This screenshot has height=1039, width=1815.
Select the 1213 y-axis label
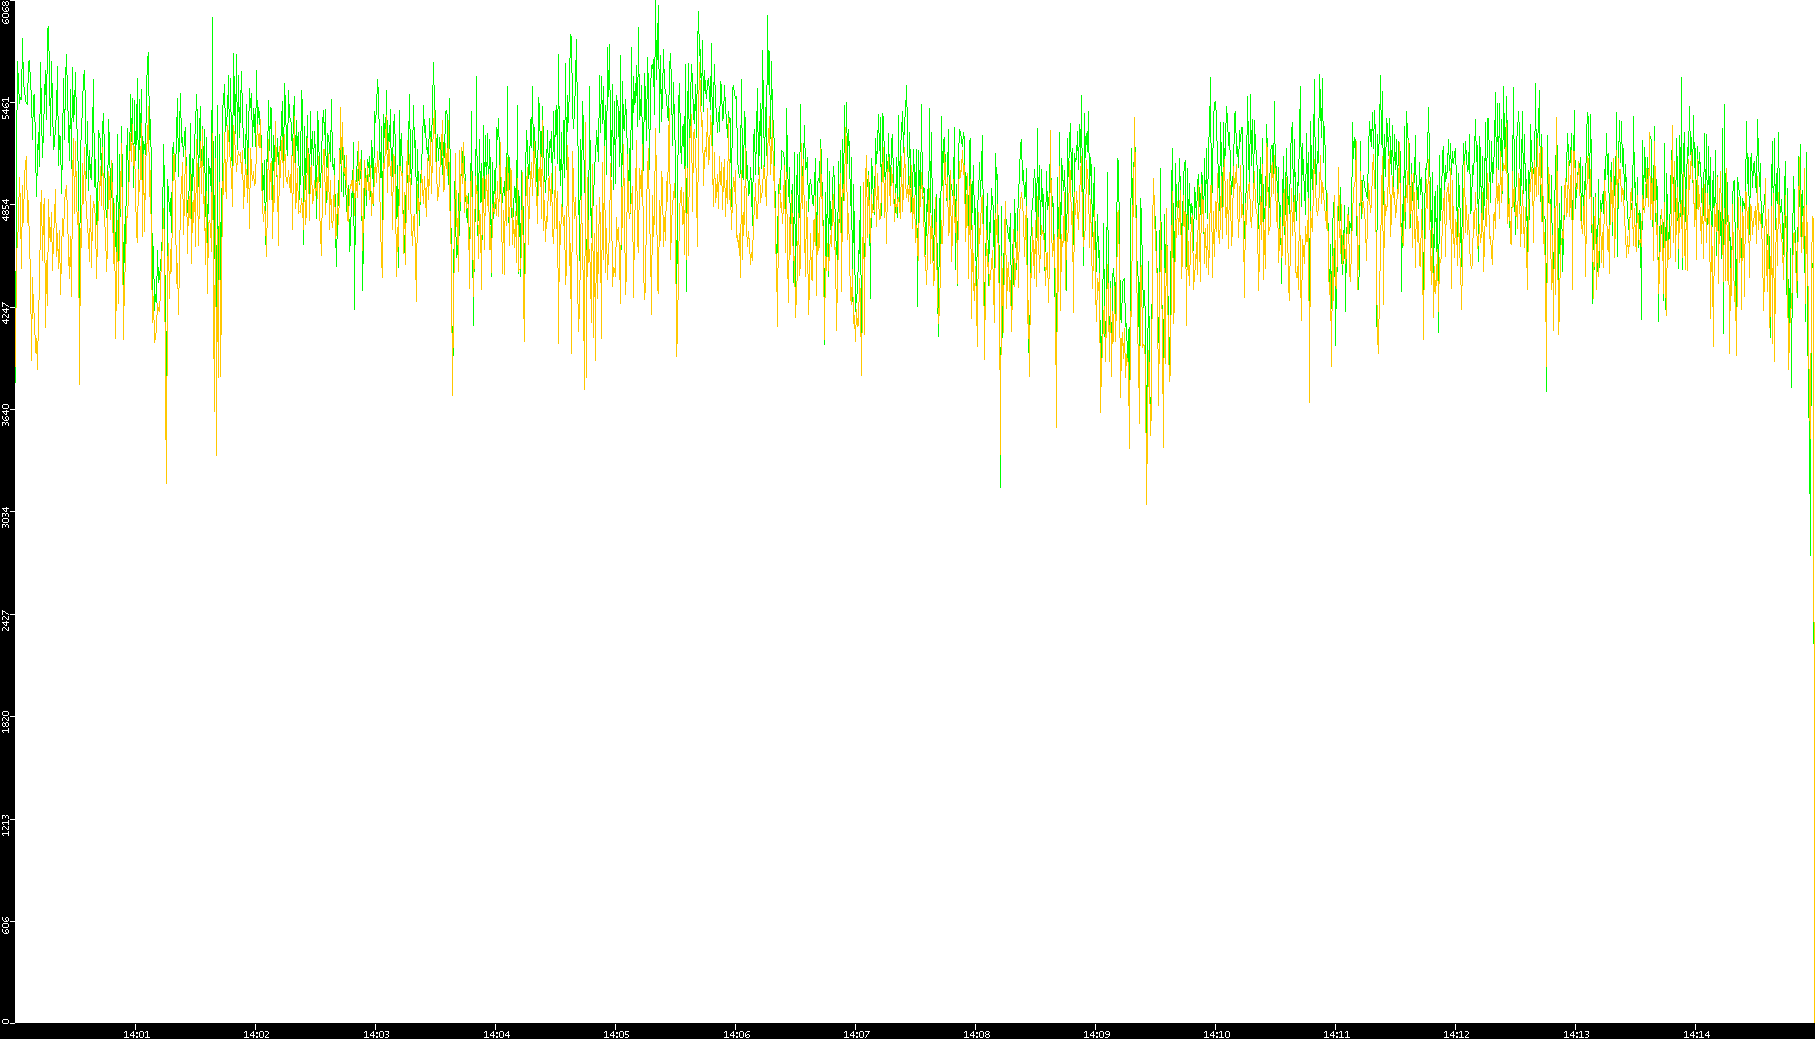[x=7, y=825]
